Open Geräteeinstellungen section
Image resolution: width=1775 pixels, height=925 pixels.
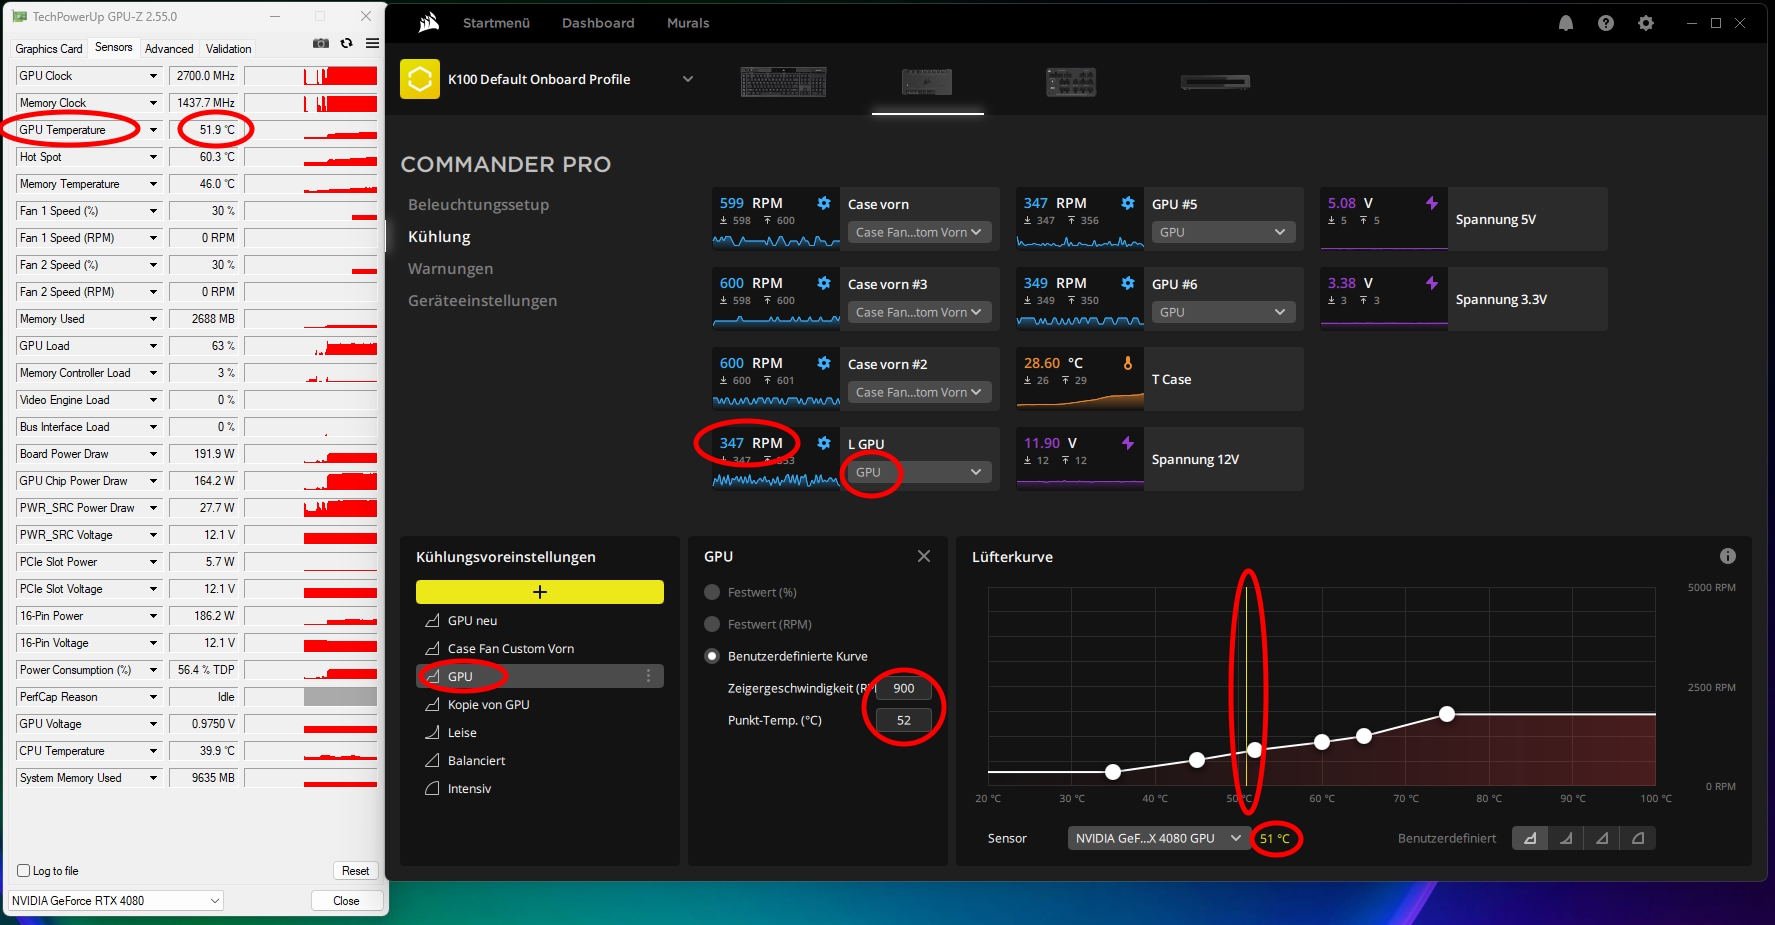click(482, 301)
